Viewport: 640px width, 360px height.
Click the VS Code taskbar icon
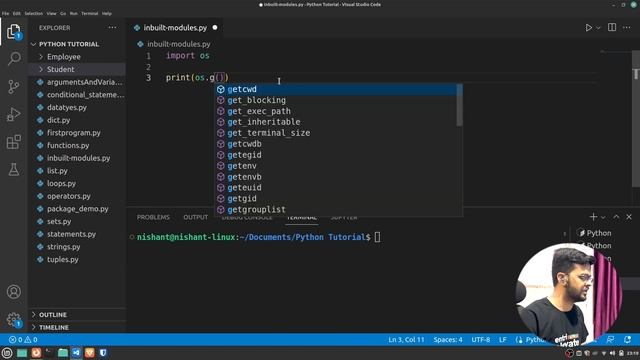pyautogui.click(x=76, y=353)
